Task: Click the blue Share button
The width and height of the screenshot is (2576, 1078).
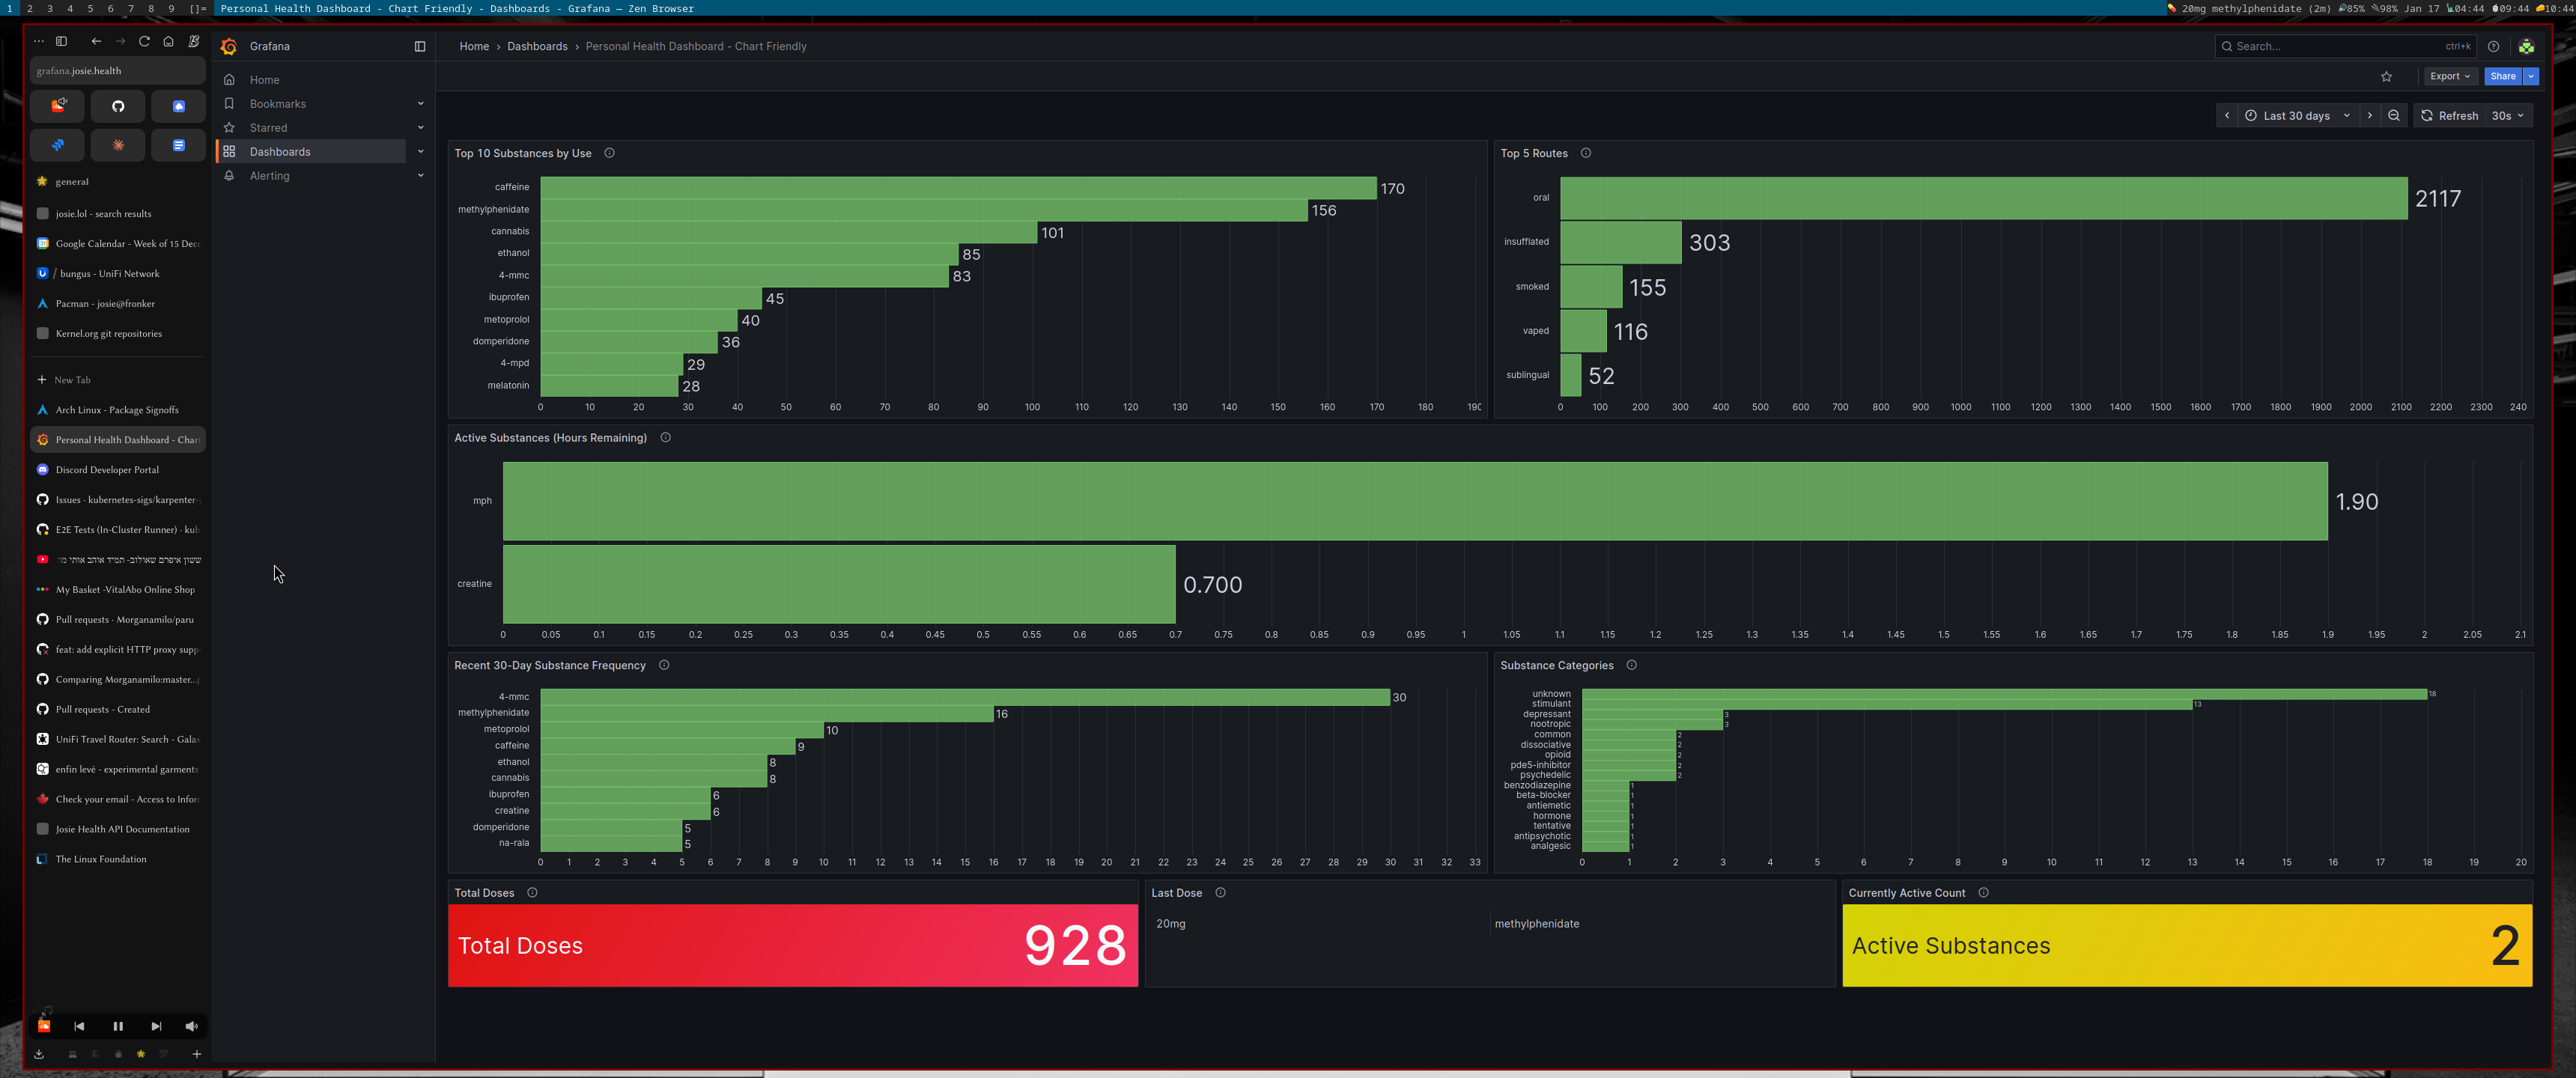Action: (x=2502, y=76)
